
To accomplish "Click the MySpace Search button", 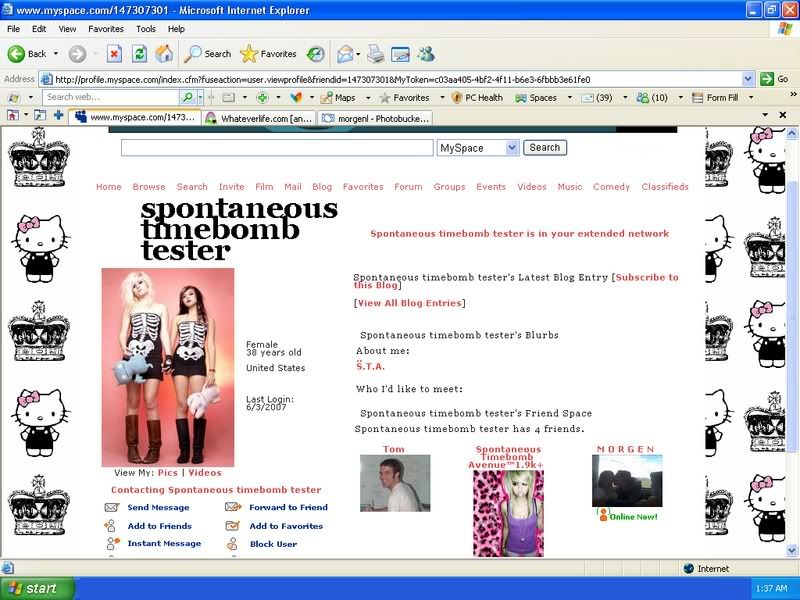I will tap(545, 148).
